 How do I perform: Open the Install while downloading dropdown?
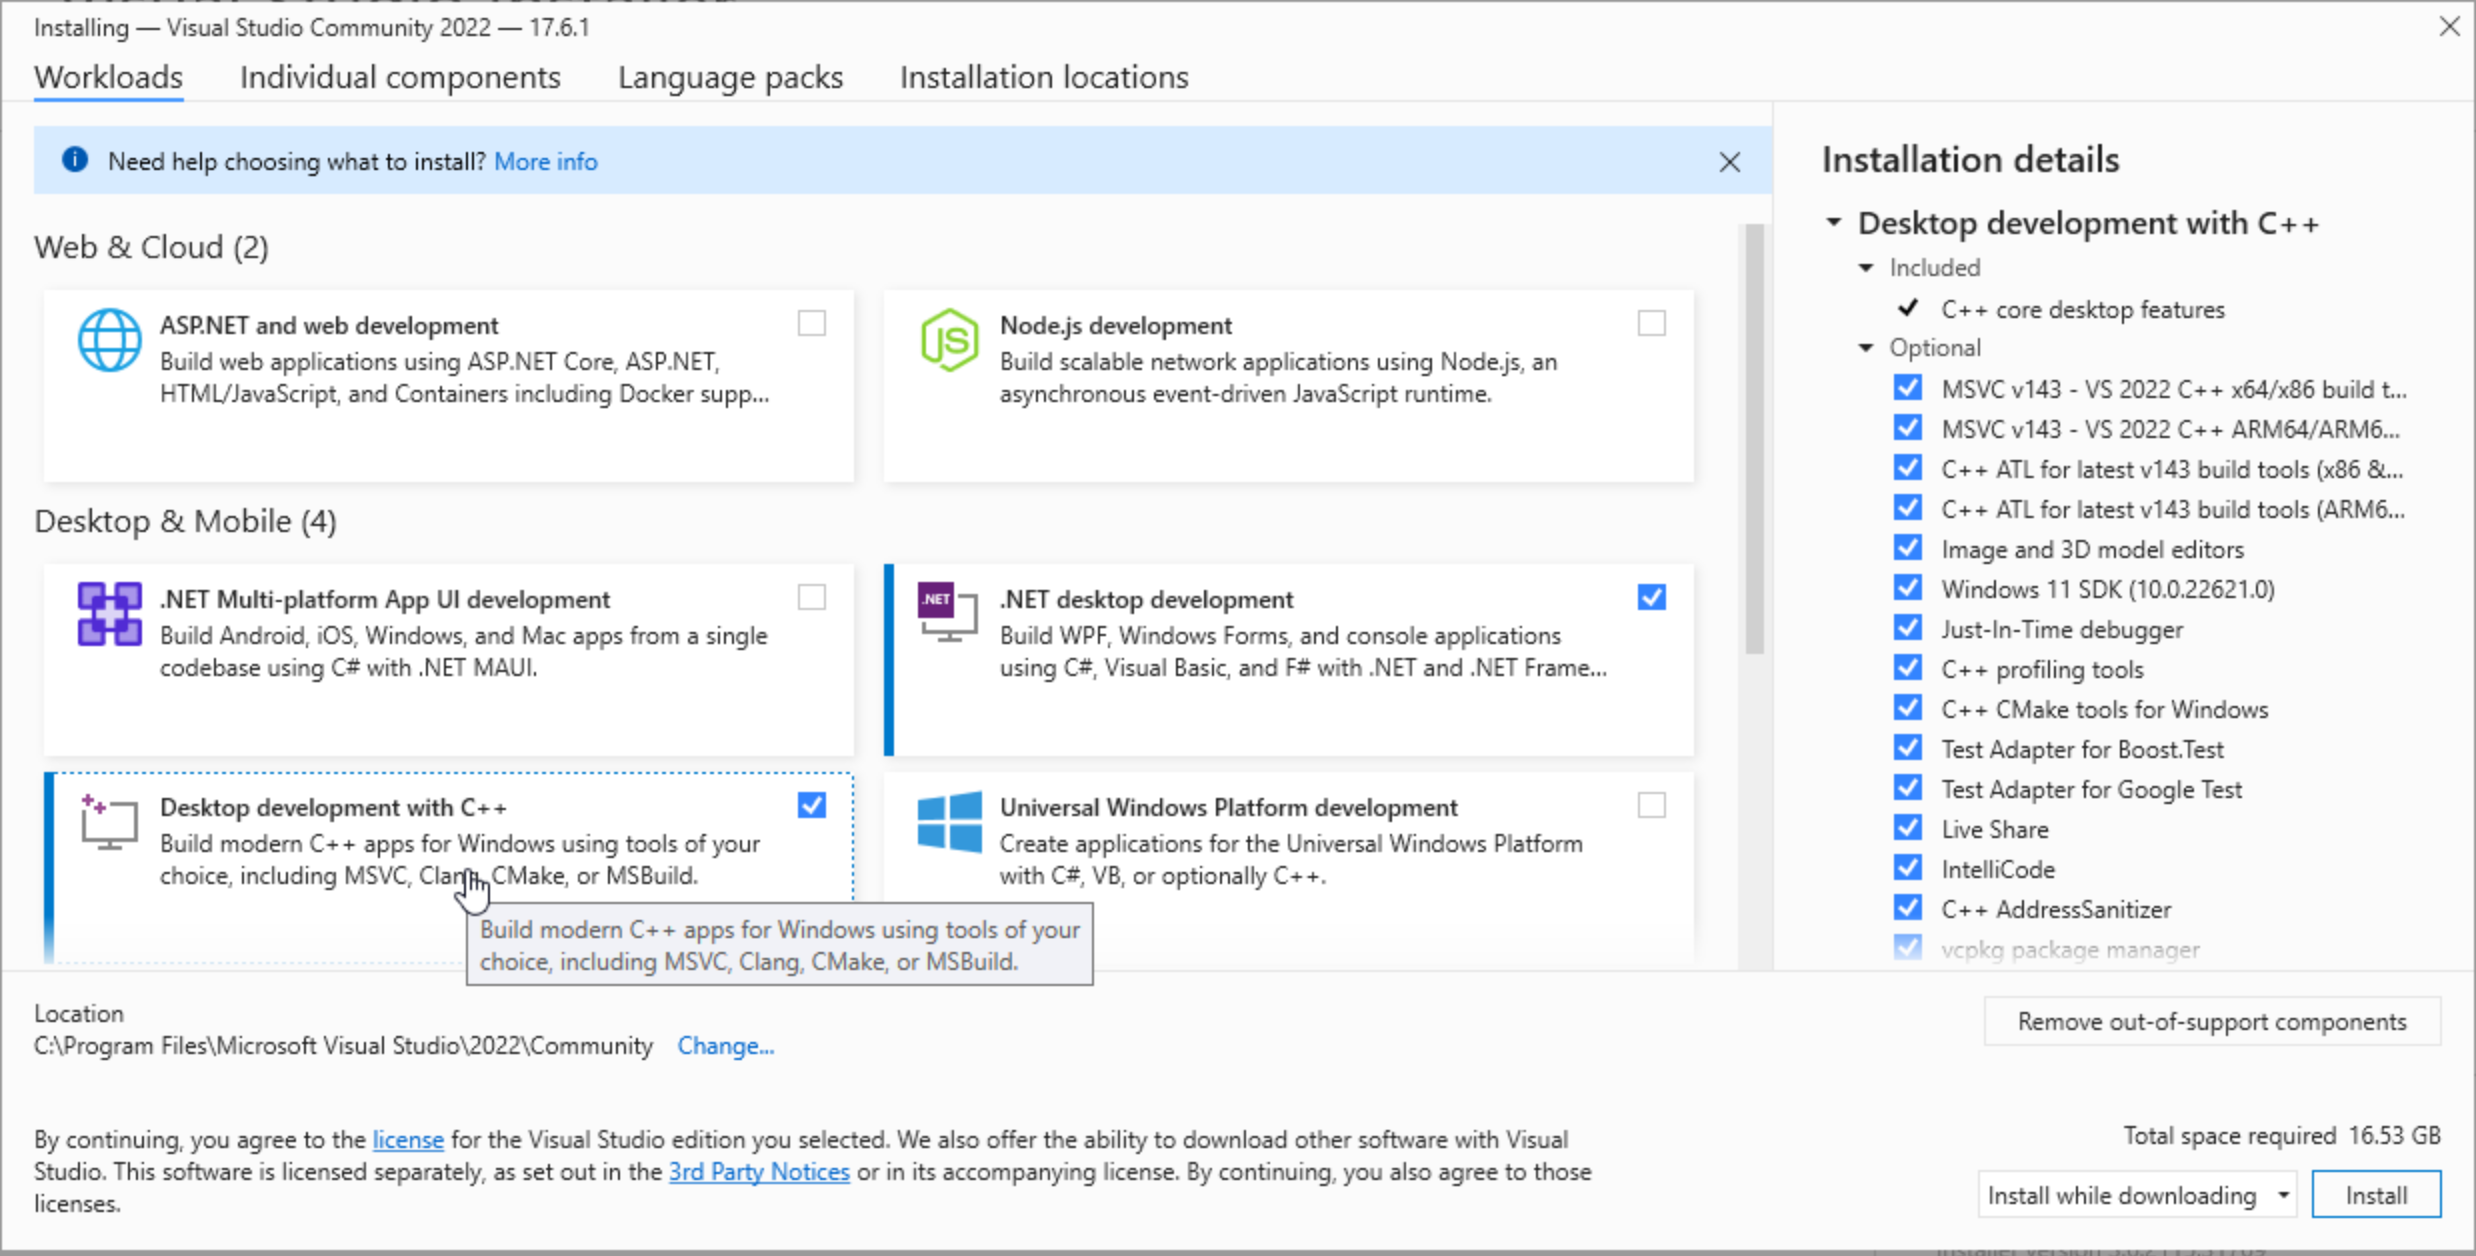pyautogui.click(x=2137, y=1195)
